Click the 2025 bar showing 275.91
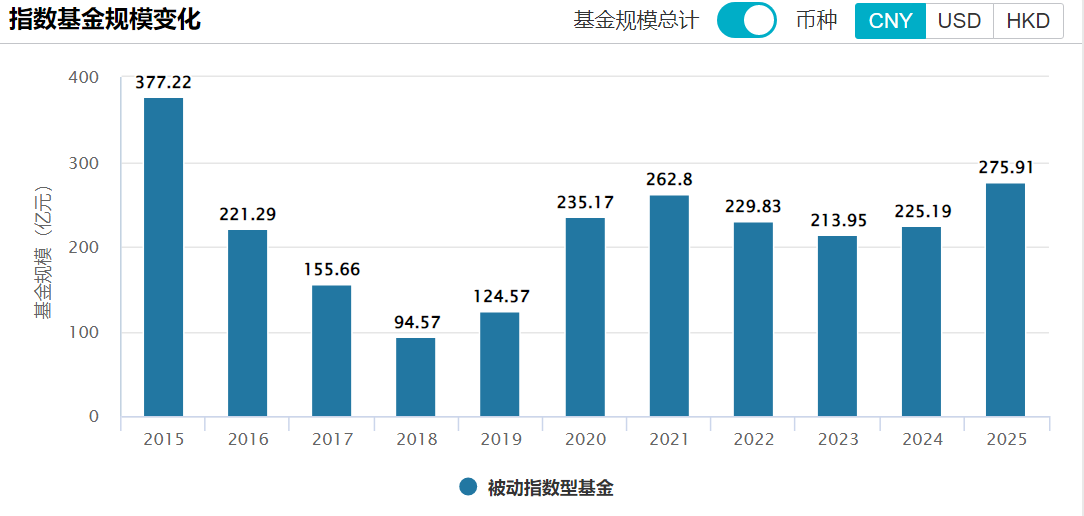This screenshot has height=516, width=1084. (1005, 300)
